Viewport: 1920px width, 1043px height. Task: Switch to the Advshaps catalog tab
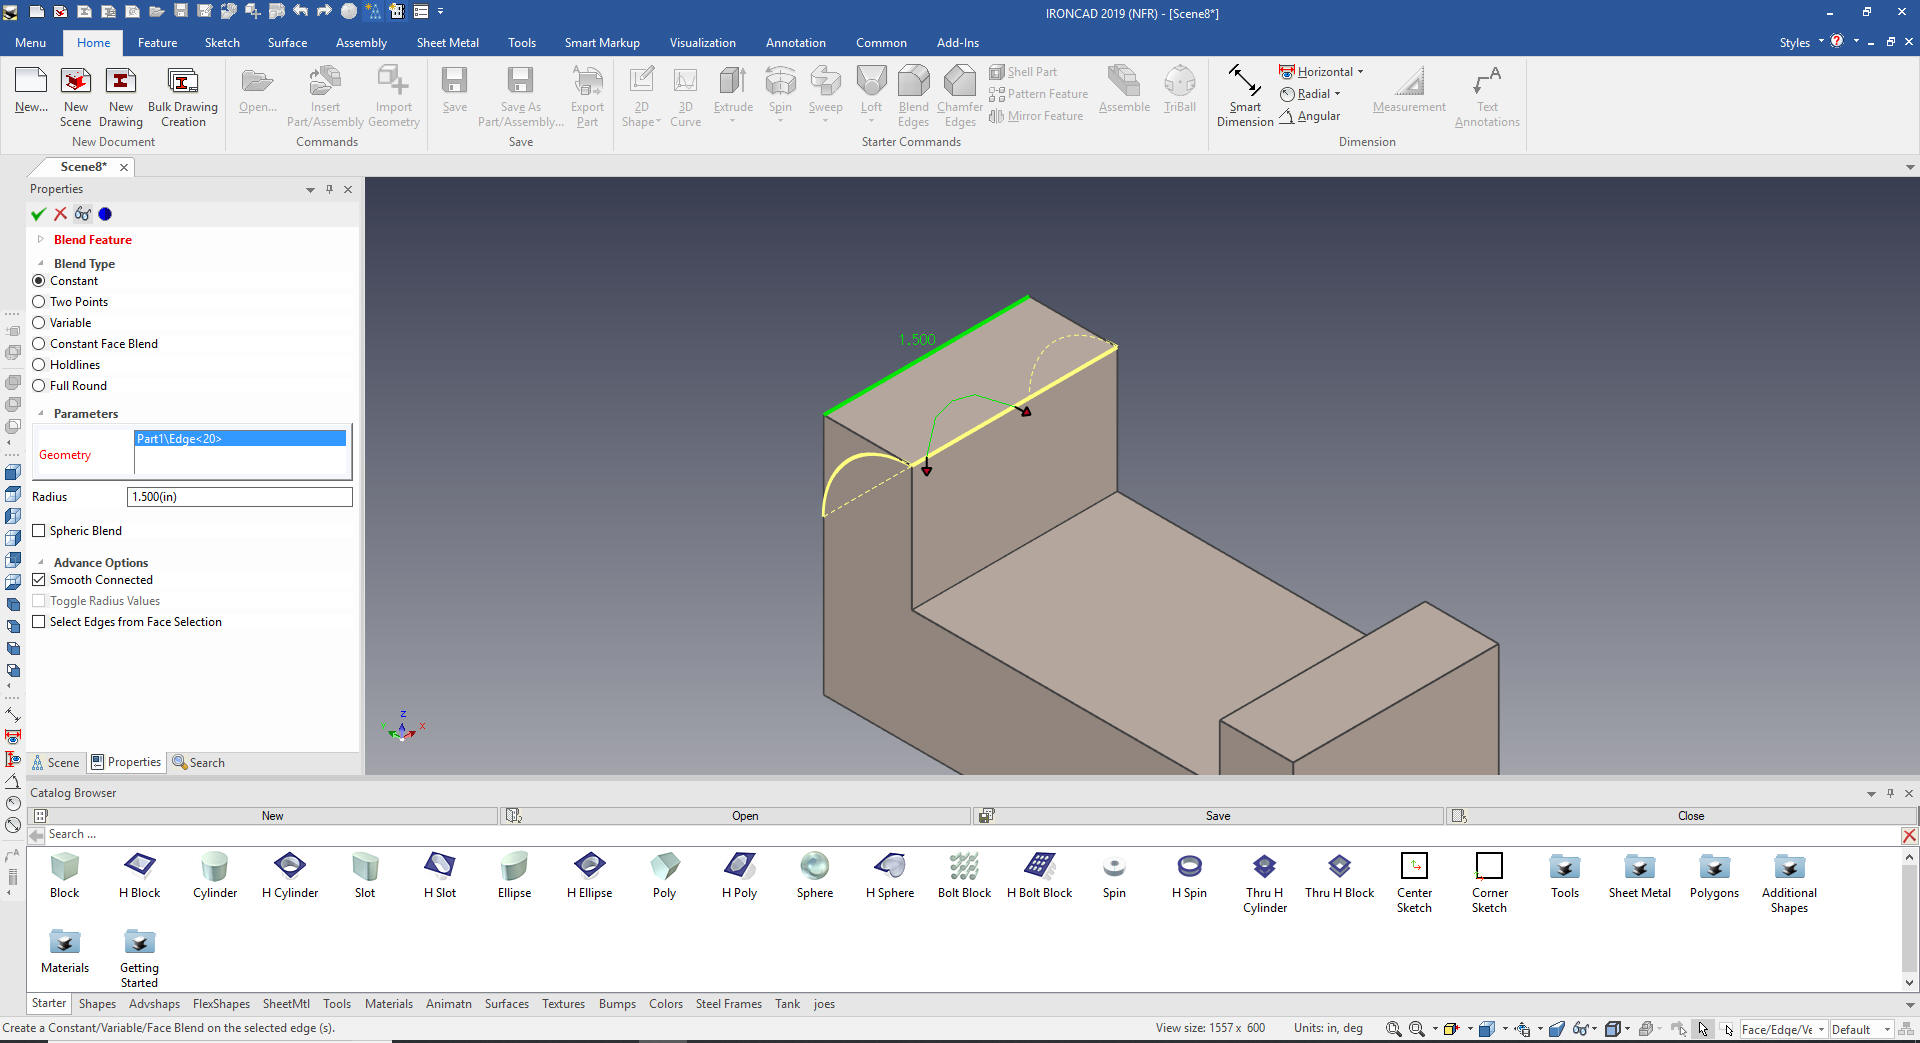pos(154,1004)
